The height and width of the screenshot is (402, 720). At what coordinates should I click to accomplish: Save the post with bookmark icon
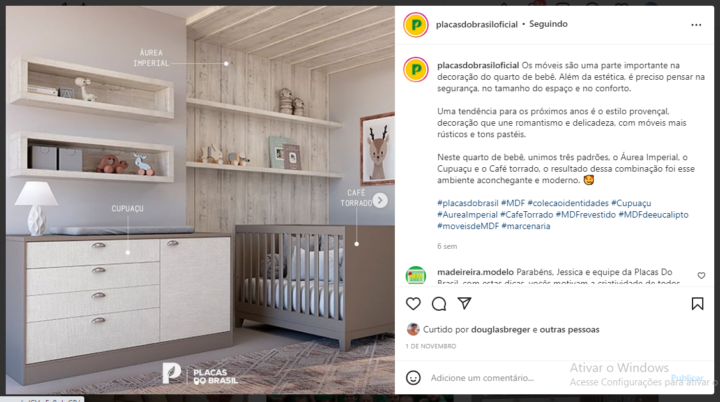pos(697,304)
